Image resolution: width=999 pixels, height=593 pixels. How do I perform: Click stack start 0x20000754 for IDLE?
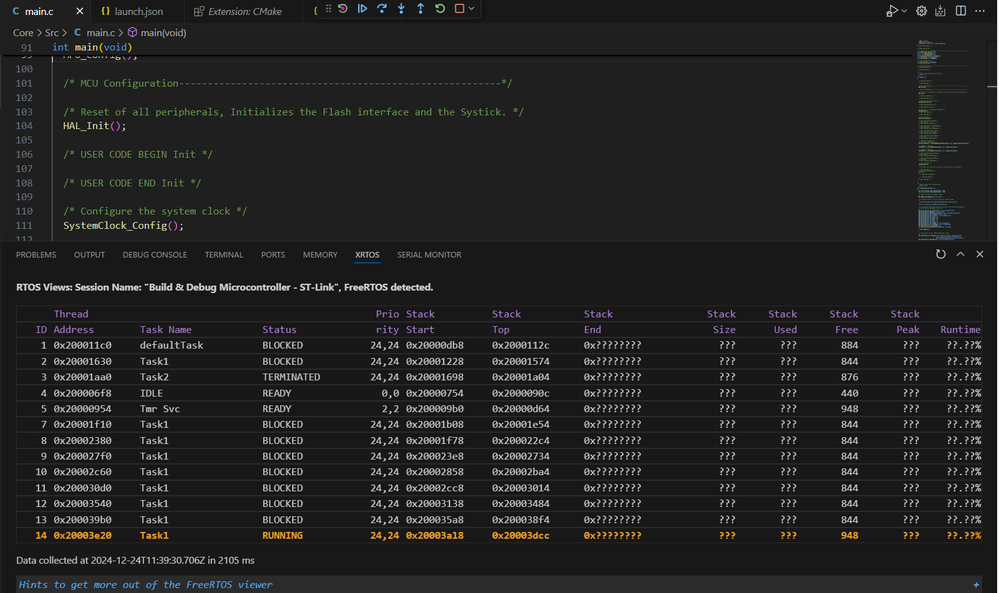pyautogui.click(x=435, y=393)
